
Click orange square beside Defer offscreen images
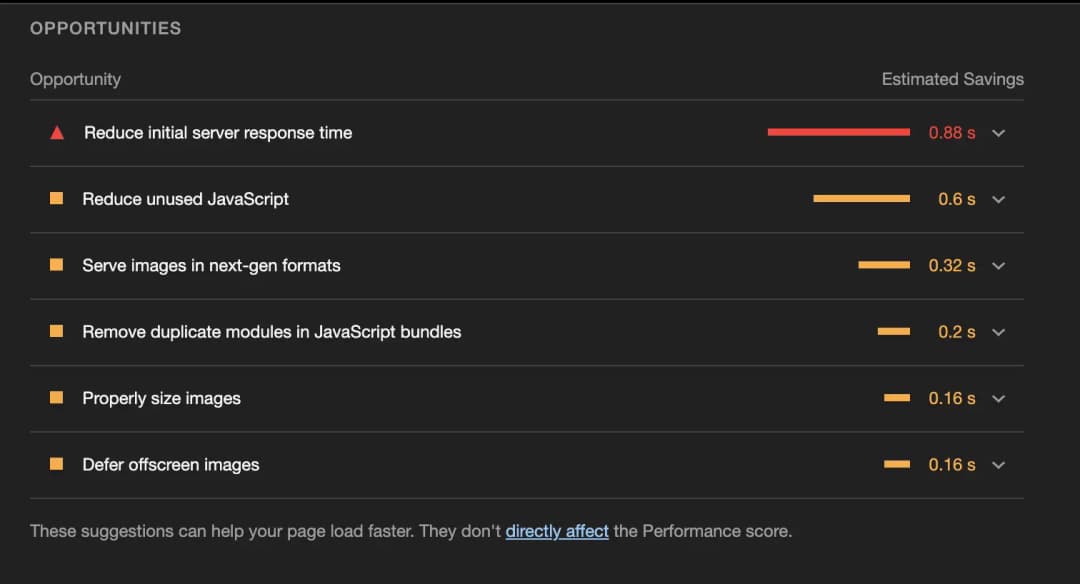pyautogui.click(x=57, y=464)
